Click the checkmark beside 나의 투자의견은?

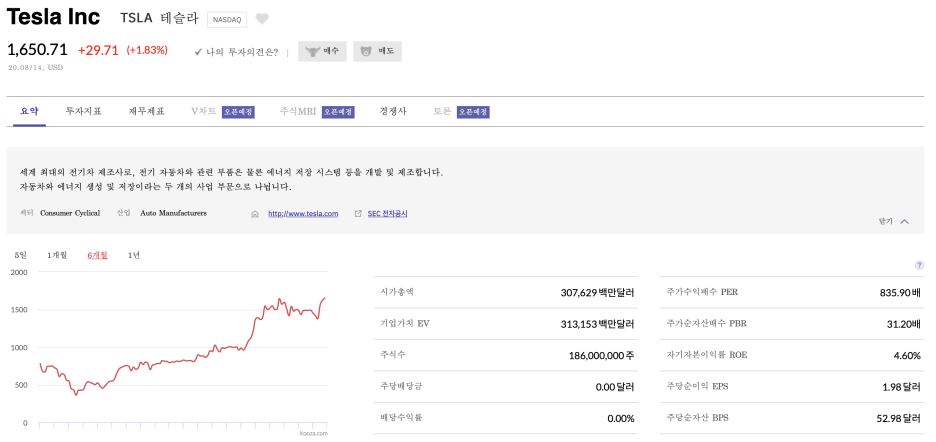tap(198, 52)
